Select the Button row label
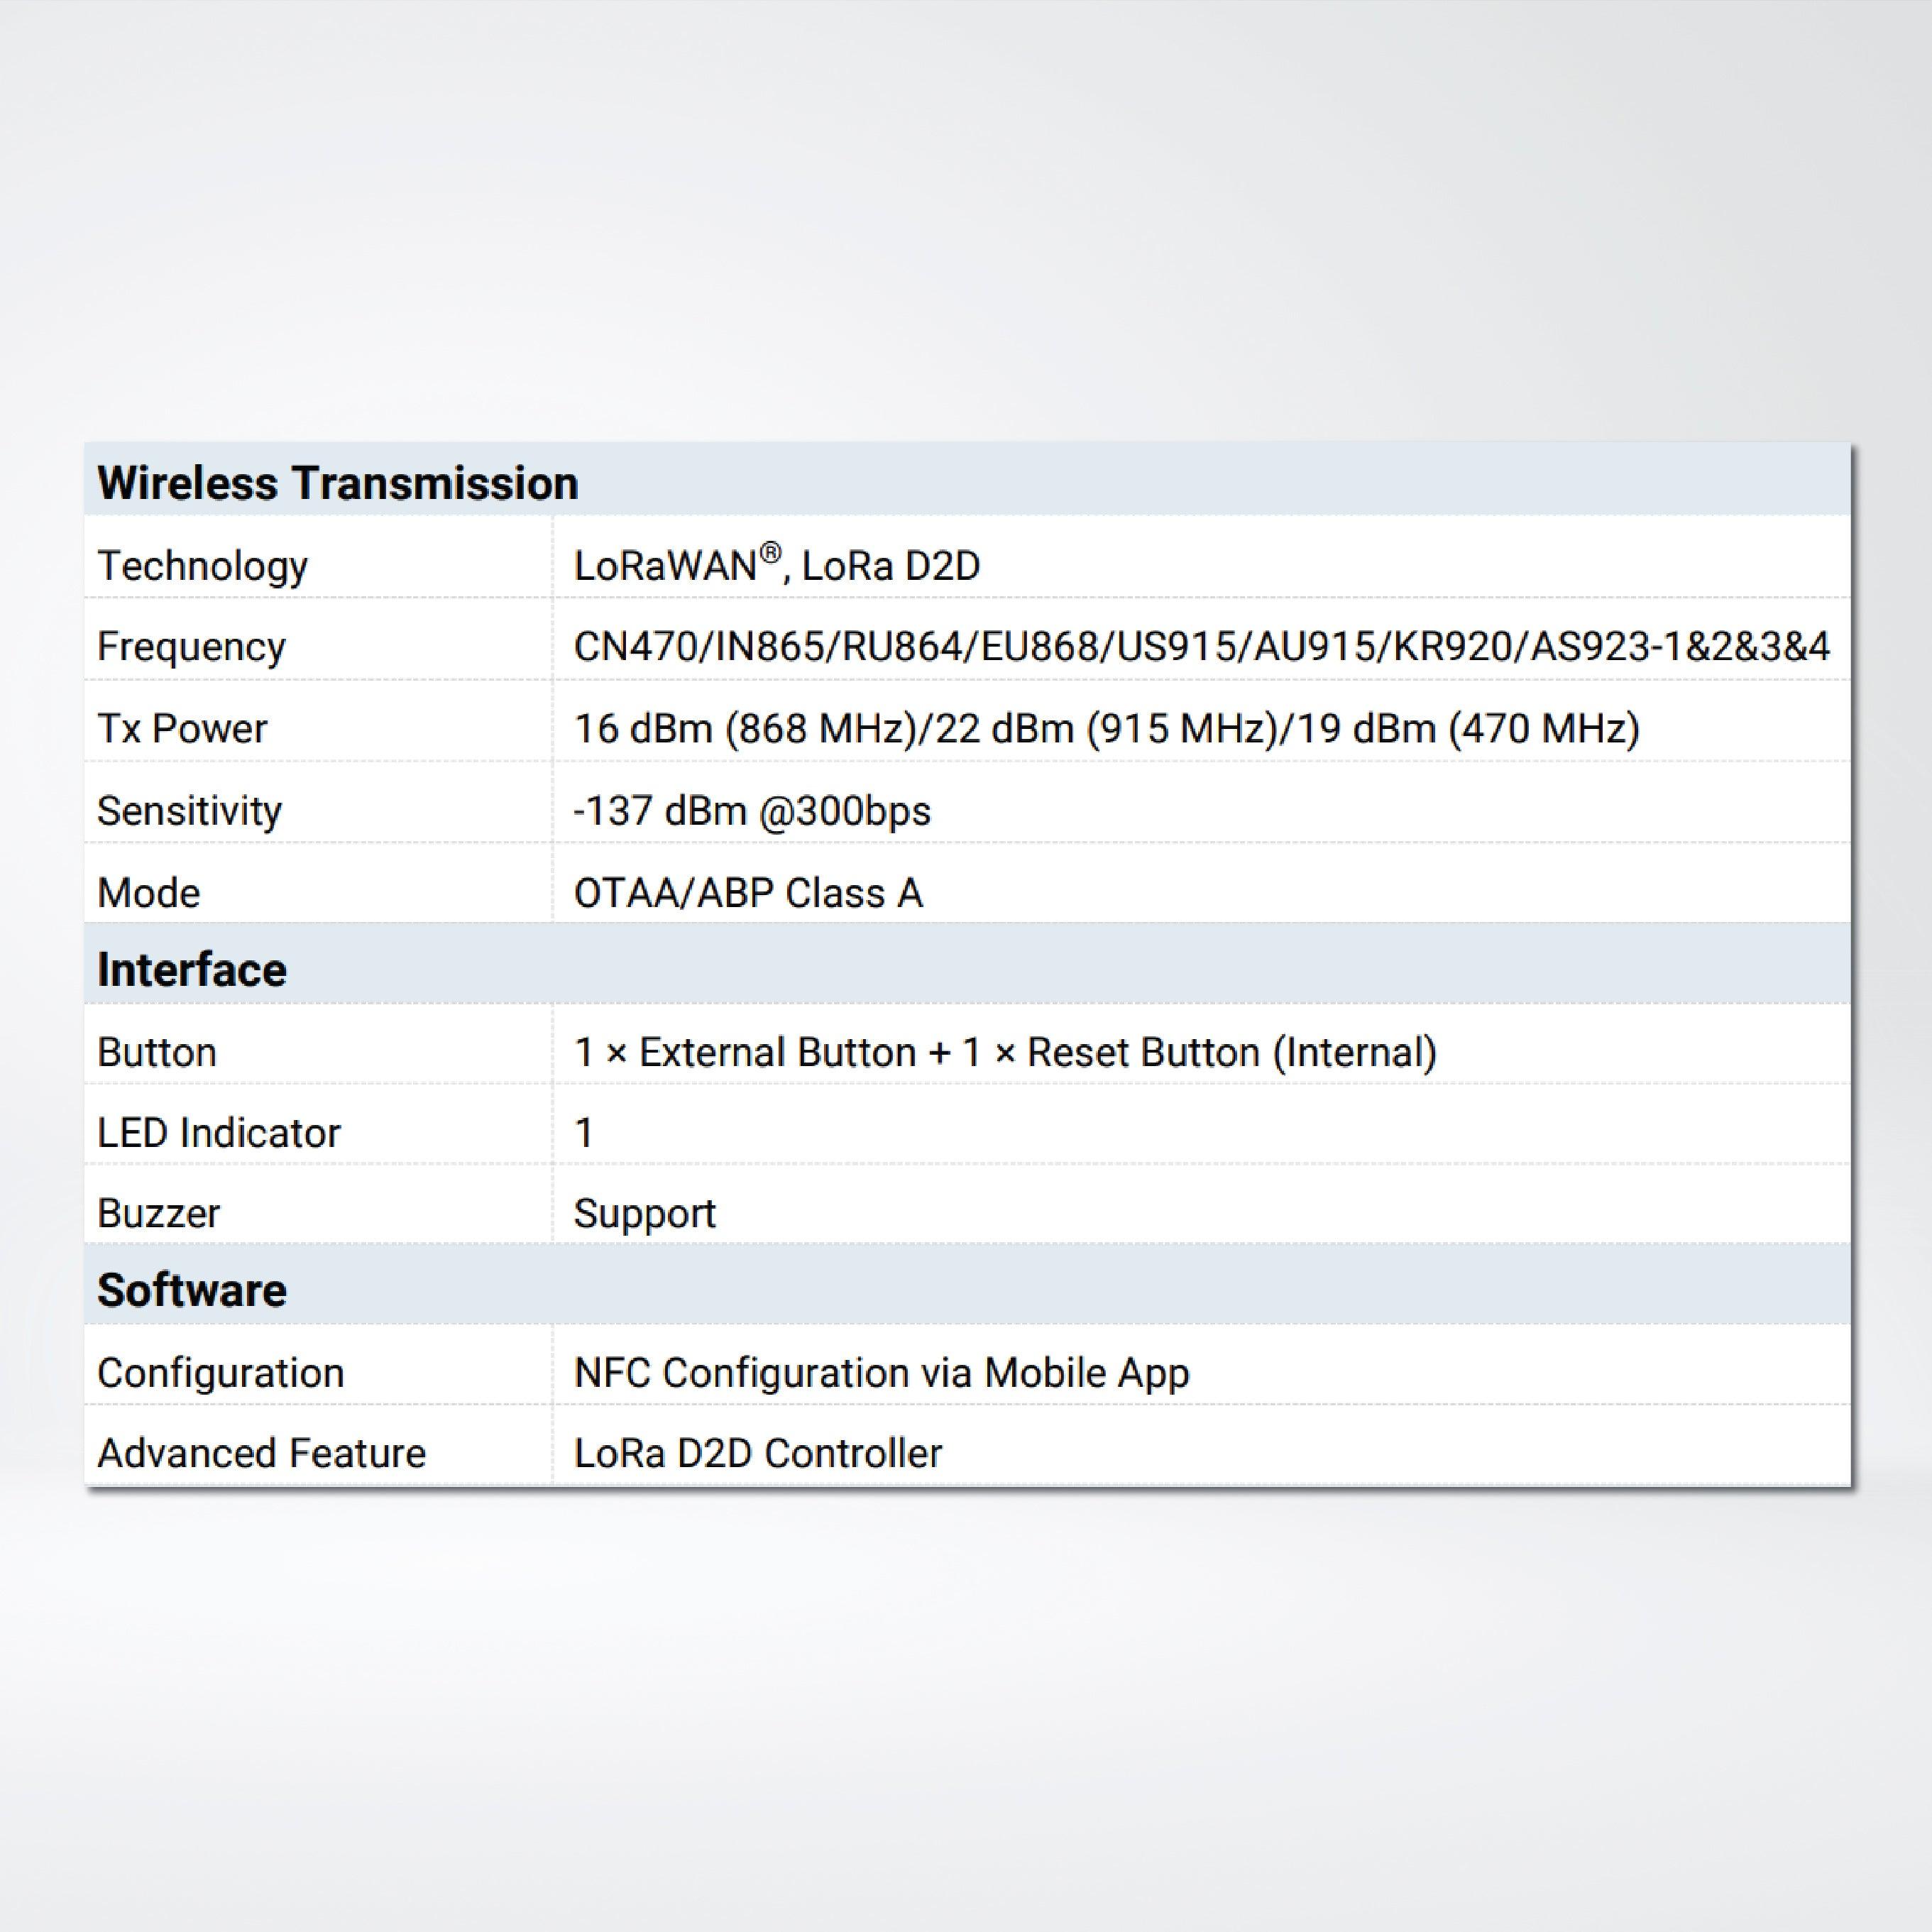The image size is (1932, 1932). (157, 1052)
